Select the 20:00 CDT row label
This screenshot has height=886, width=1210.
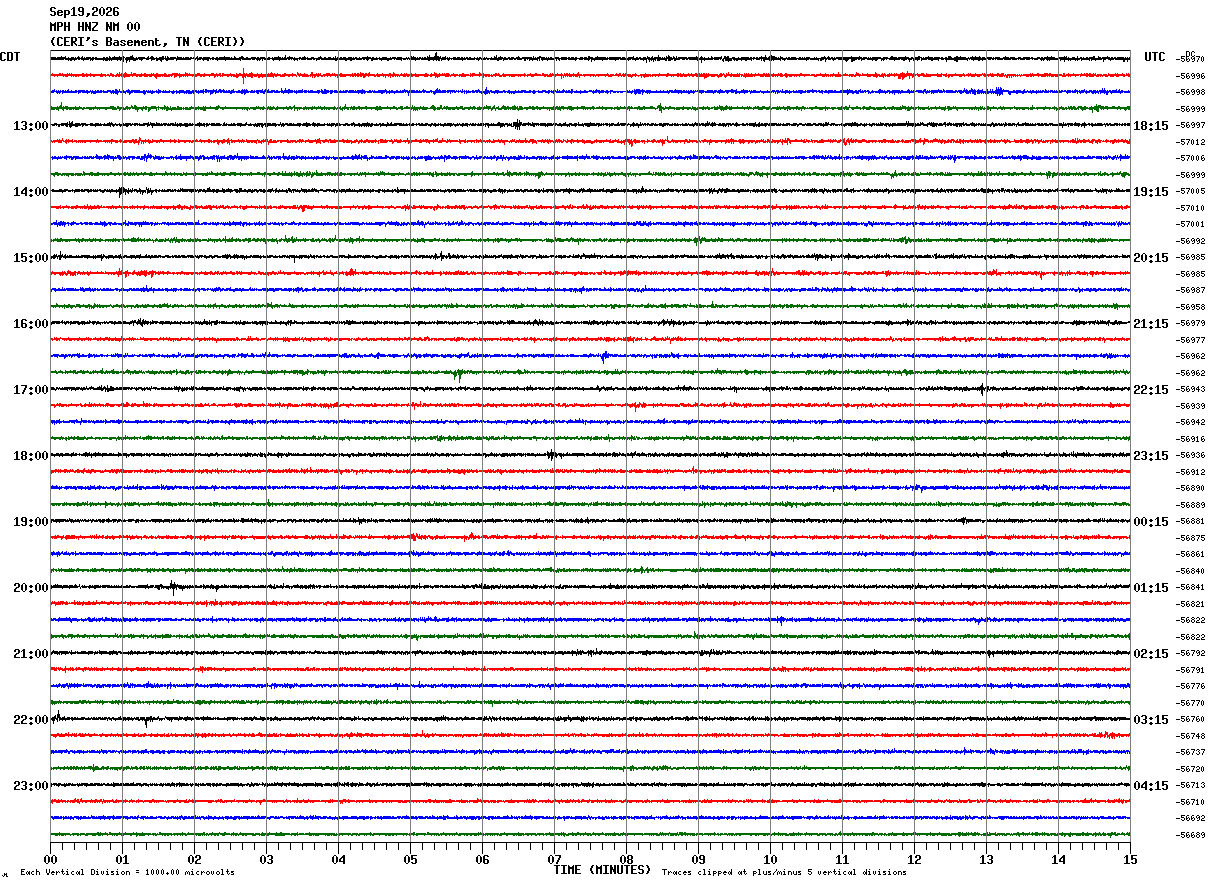tap(30, 588)
